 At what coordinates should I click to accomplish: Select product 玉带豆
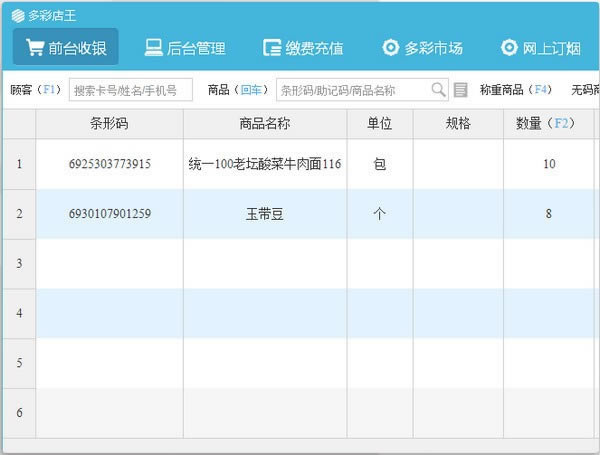click(x=265, y=214)
